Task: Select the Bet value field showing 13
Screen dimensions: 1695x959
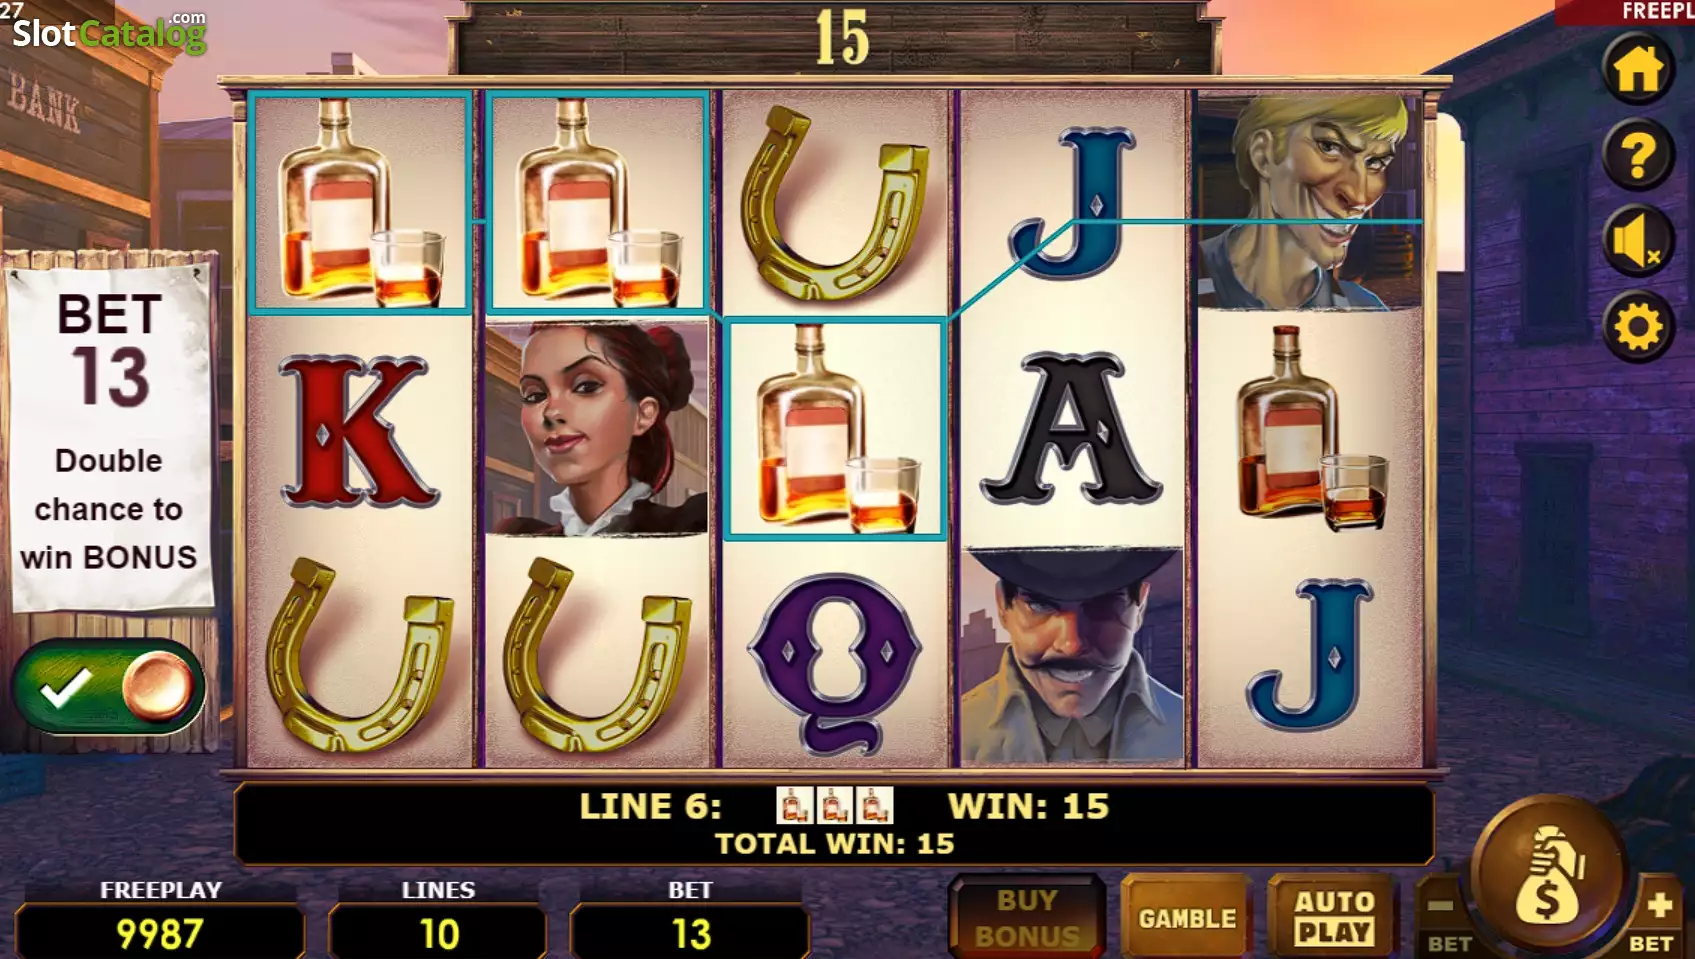Action: click(690, 932)
